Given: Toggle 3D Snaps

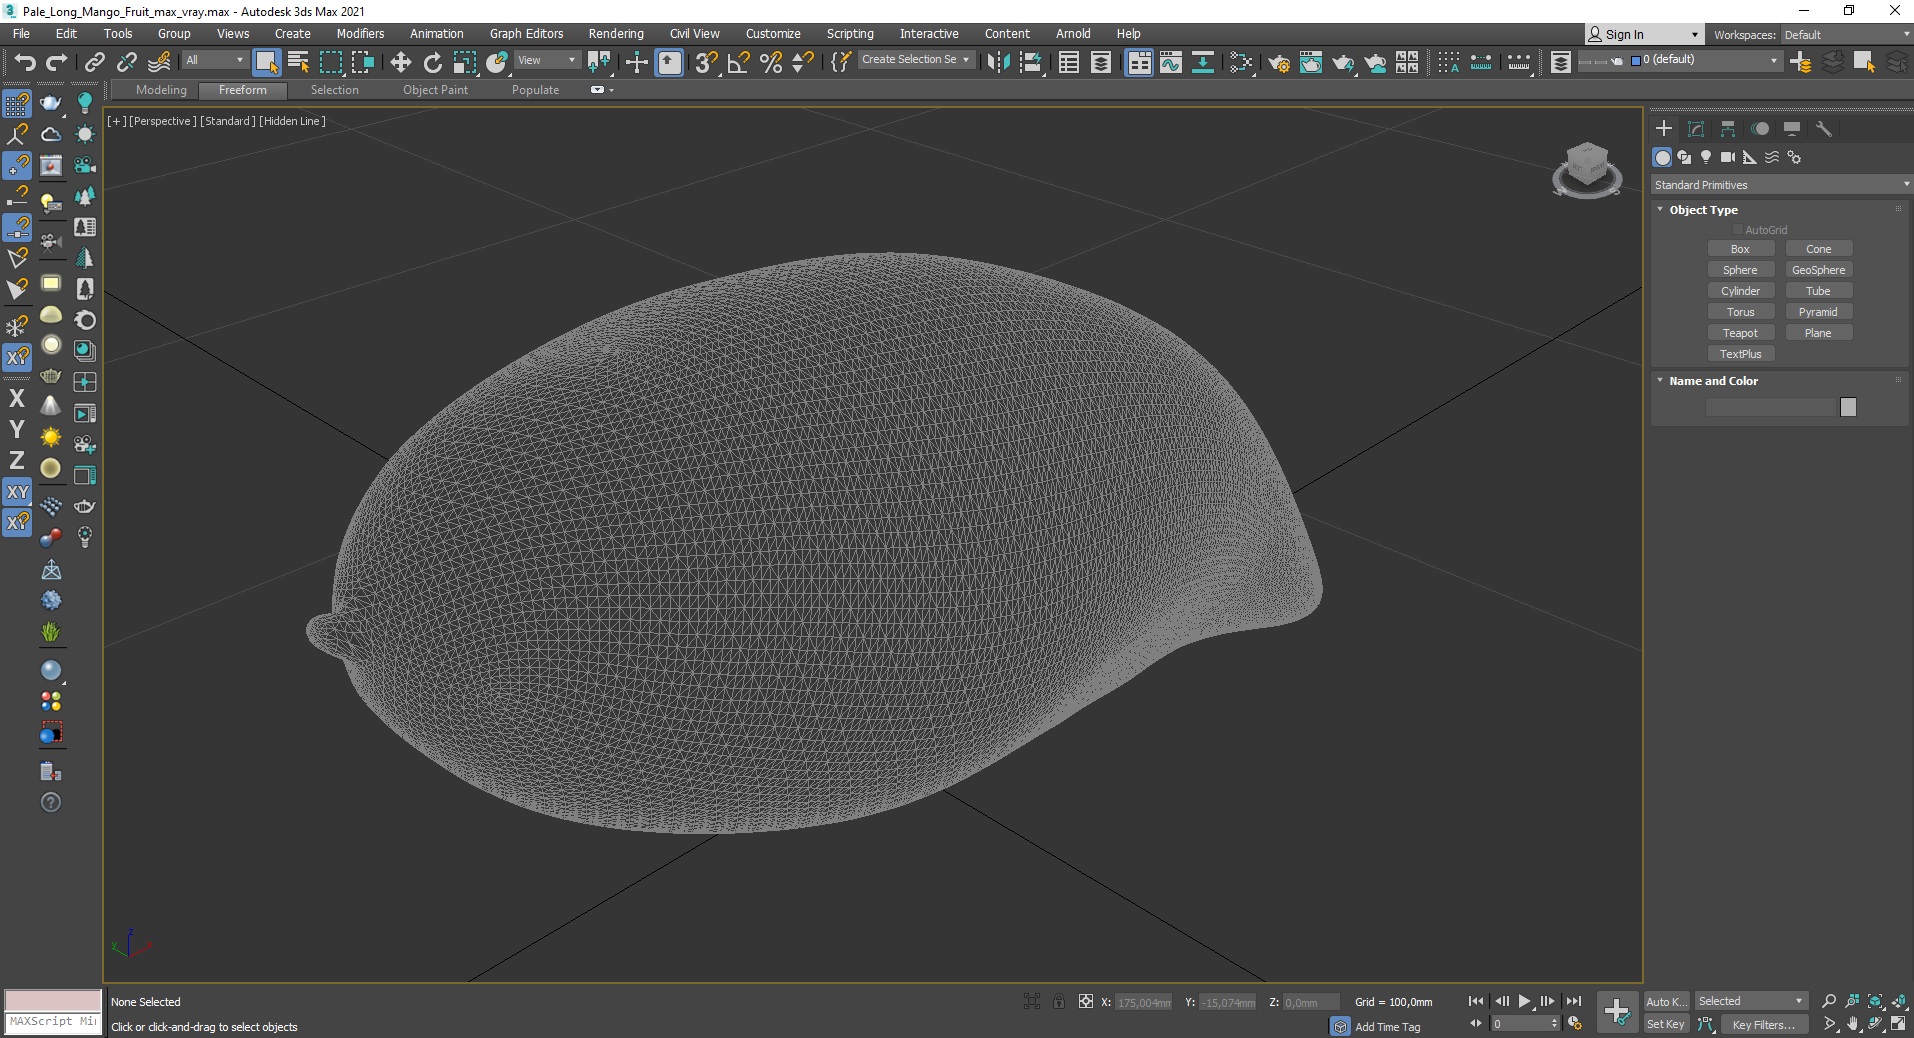Looking at the screenshot, I should pos(706,62).
